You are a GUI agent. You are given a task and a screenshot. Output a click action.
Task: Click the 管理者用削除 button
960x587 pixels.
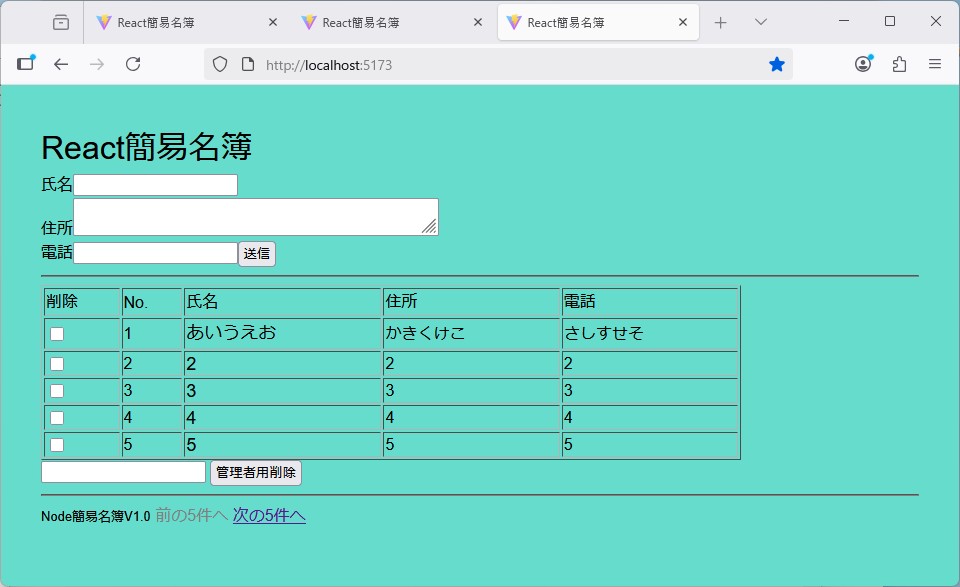[256, 472]
